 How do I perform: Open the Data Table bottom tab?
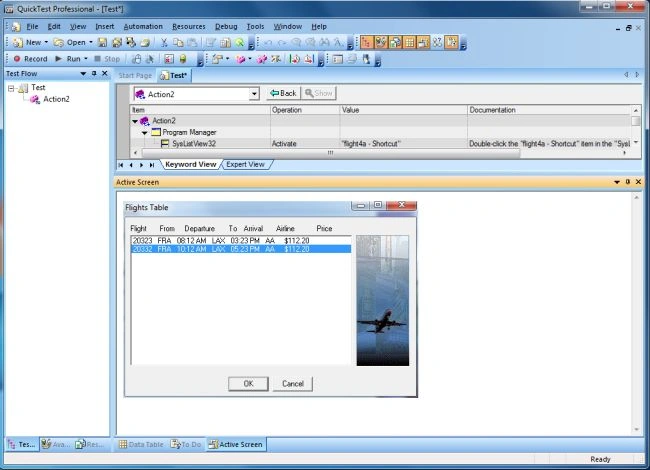pos(141,444)
